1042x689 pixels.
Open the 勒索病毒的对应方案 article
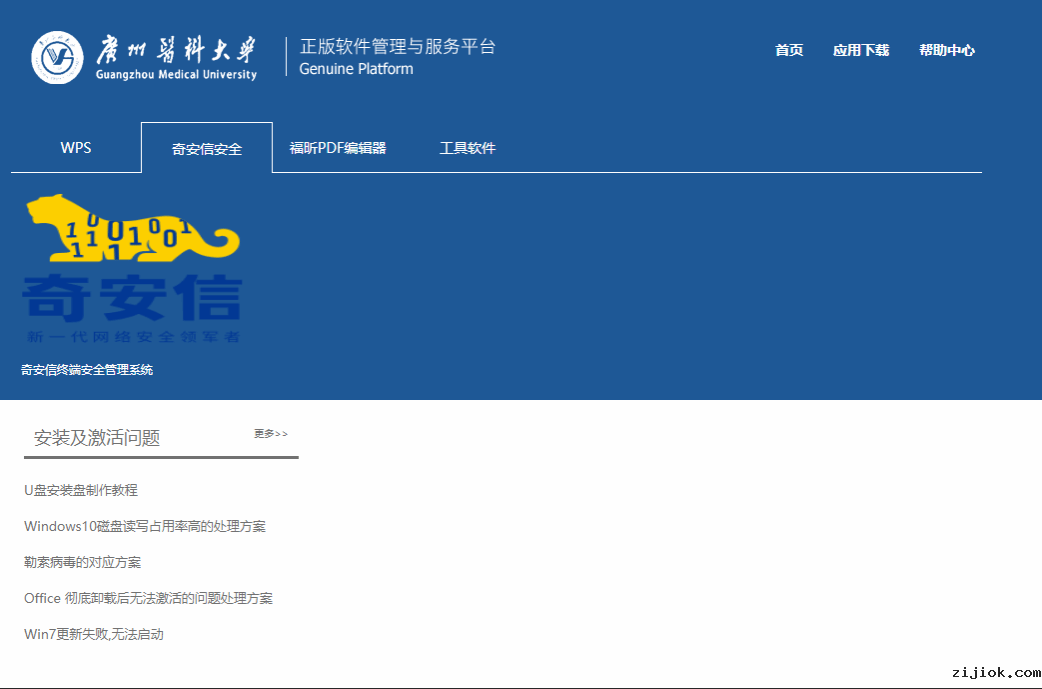82,562
